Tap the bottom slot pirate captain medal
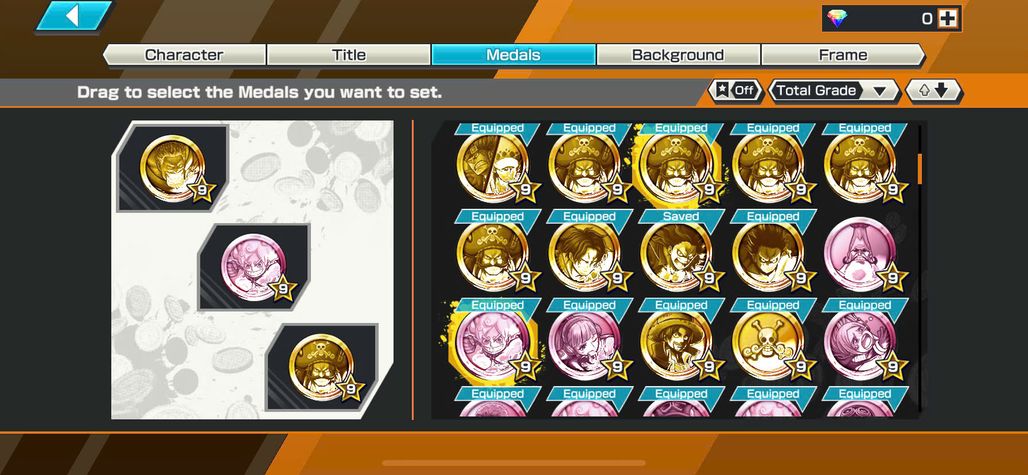The width and height of the screenshot is (1028, 475). point(321,367)
